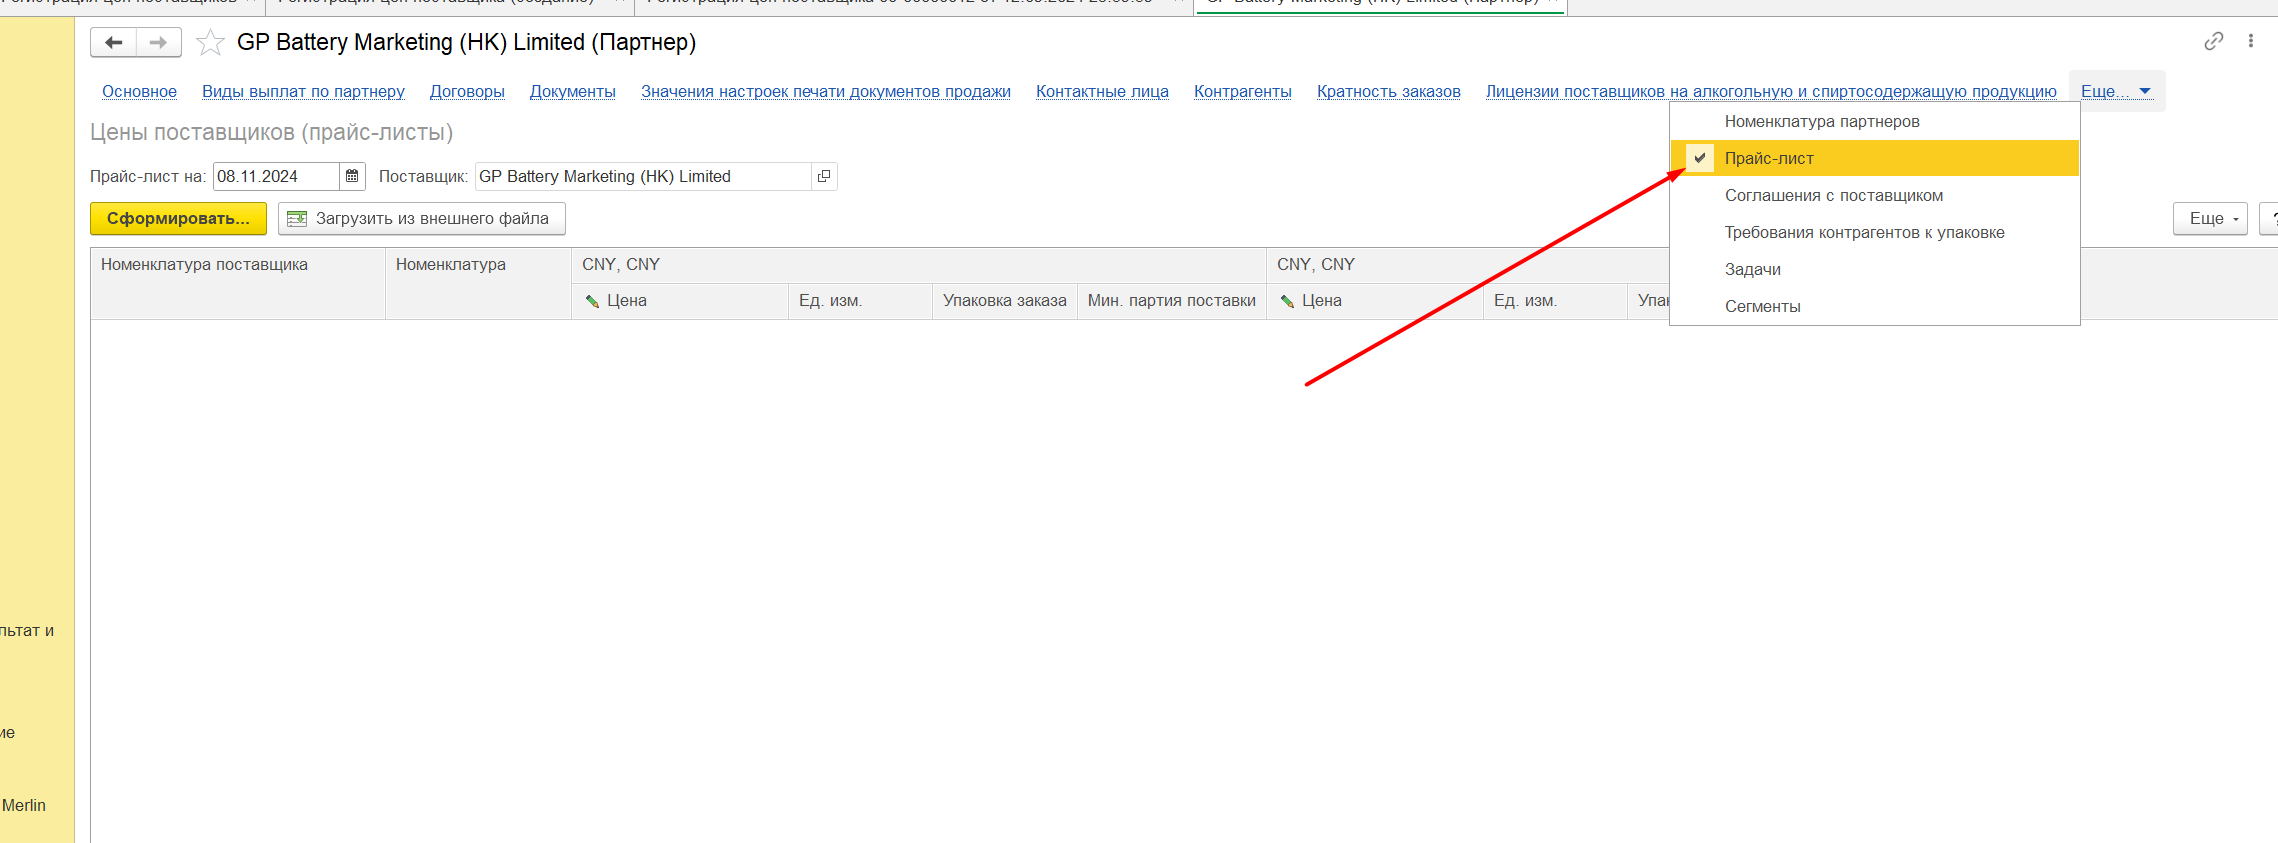Go to Контактные лица link
Viewport: 2278px width, 843px height.
[x=1101, y=91]
